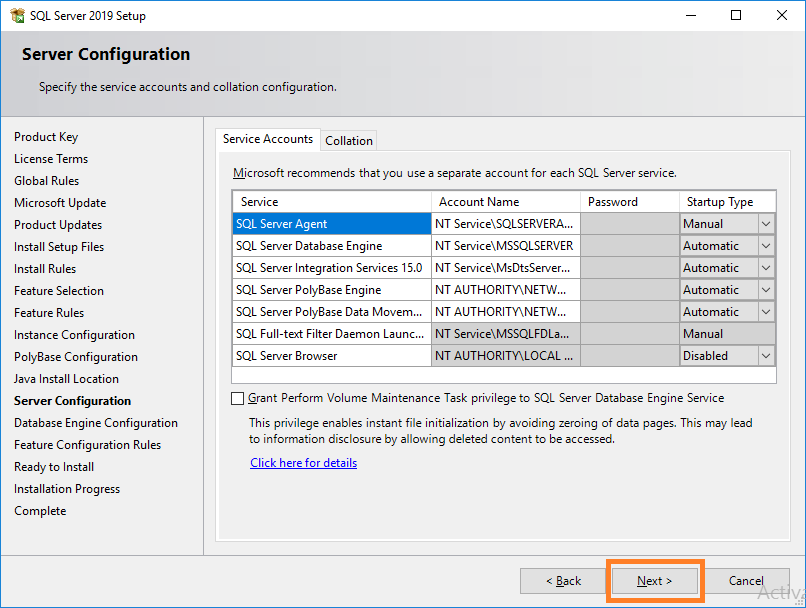The image size is (806, 608).
Task: Select the SQL Server PolyBase Engine service cell
Action: click(x=332, y=290)
